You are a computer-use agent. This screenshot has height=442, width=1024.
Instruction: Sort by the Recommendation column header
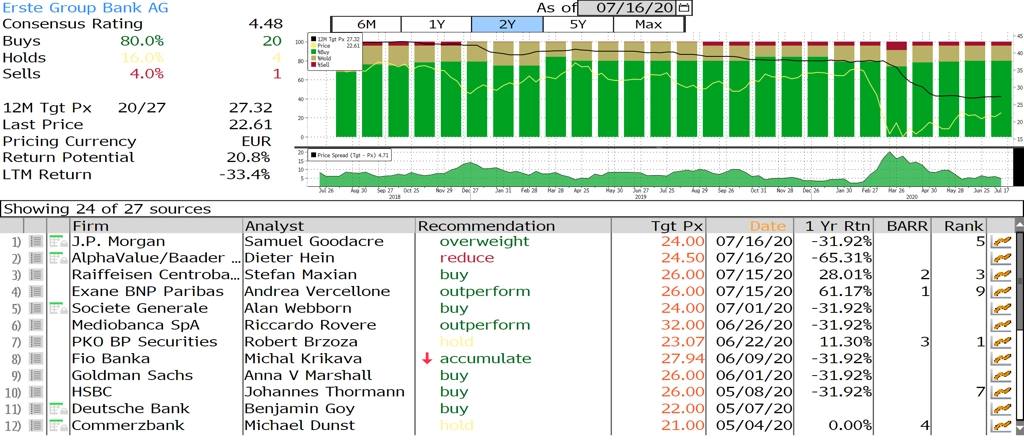tap(513, 226)
